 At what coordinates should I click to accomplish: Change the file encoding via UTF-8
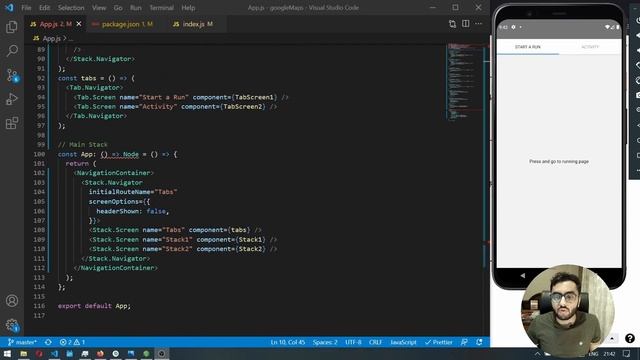coord(353,342)
